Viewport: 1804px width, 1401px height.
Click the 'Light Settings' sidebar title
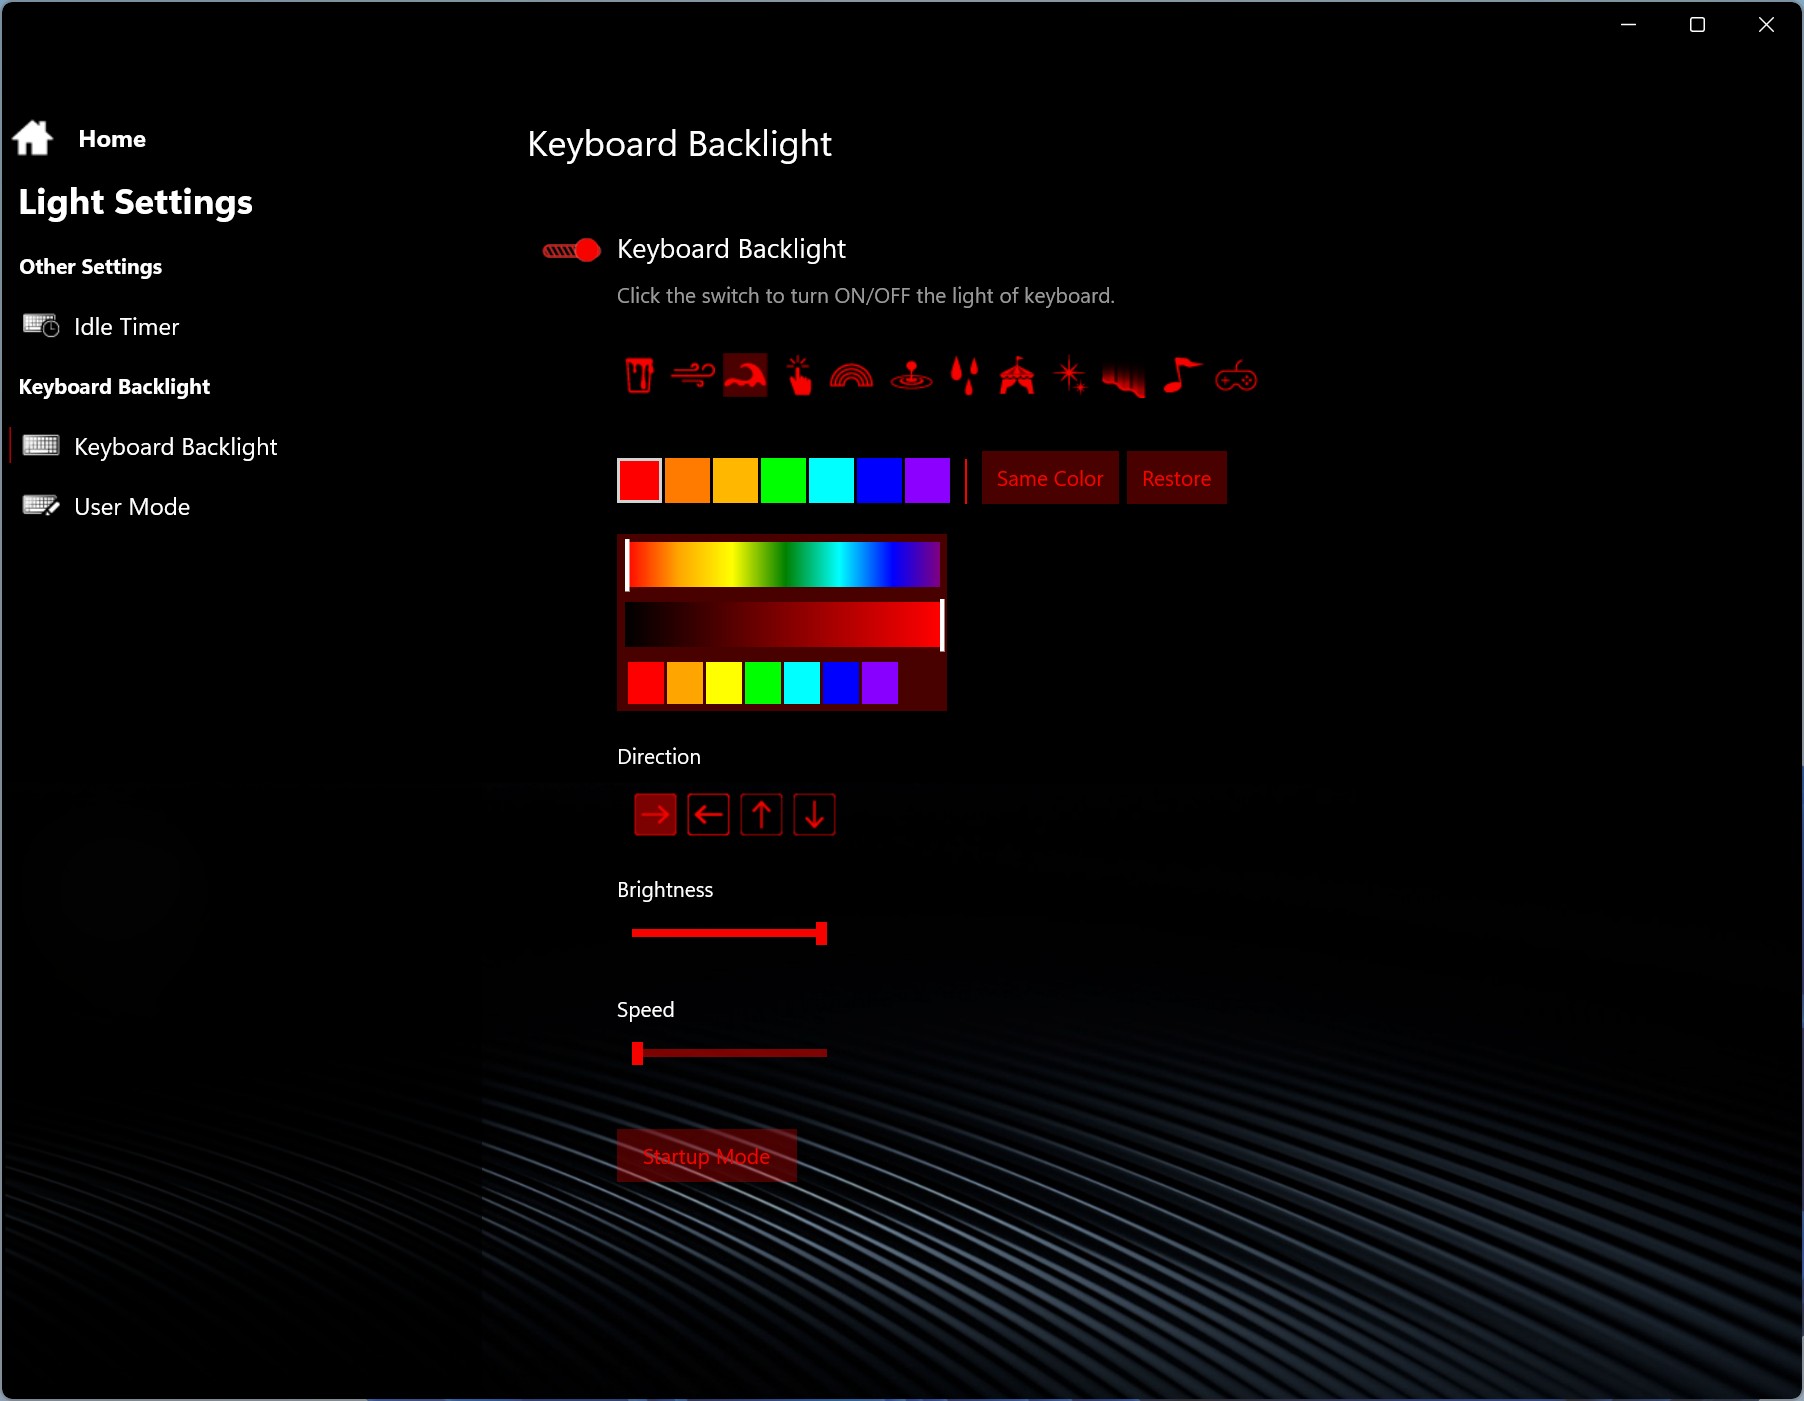(x=136, y=203)
